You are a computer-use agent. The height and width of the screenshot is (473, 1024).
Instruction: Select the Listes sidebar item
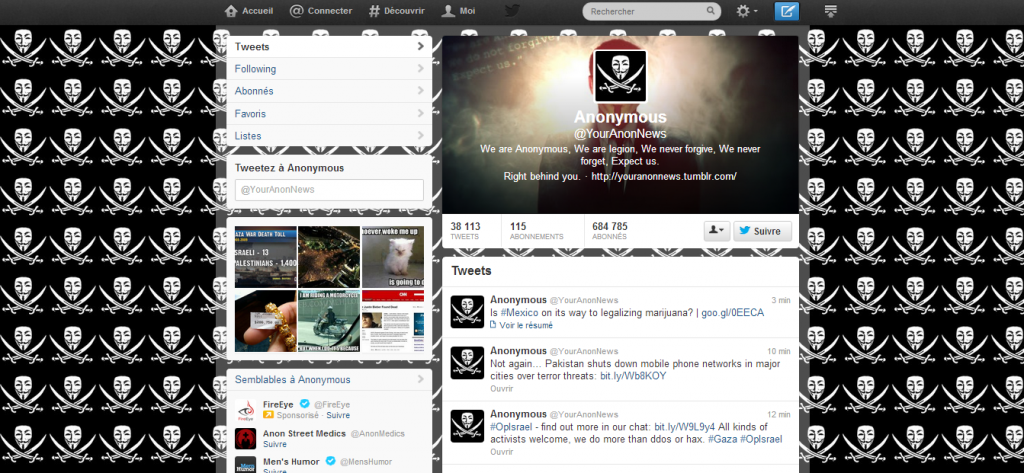(329, 136)
